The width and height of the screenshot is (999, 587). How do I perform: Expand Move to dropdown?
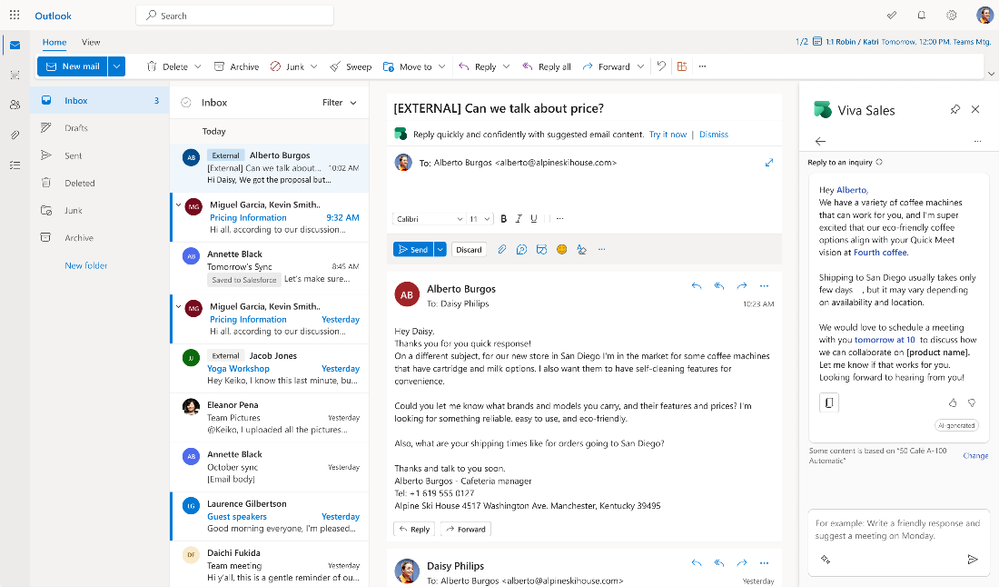(442, 66)
